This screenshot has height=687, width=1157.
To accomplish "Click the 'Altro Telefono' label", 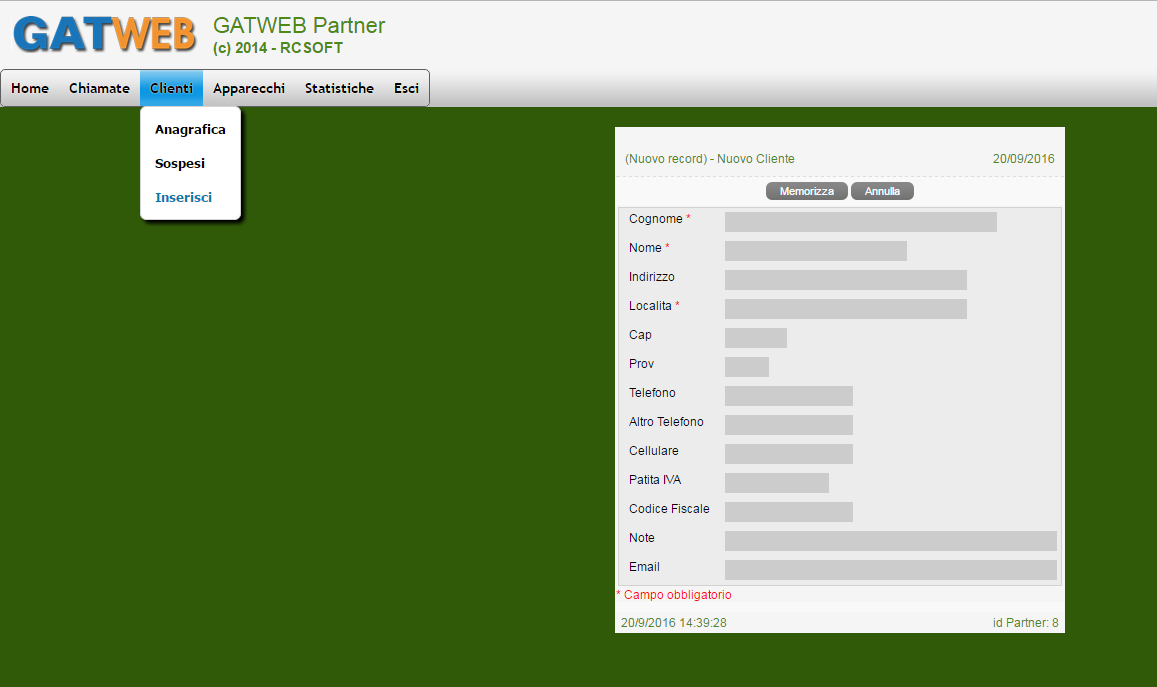I will pyautogui.click(x=666, y=422).
